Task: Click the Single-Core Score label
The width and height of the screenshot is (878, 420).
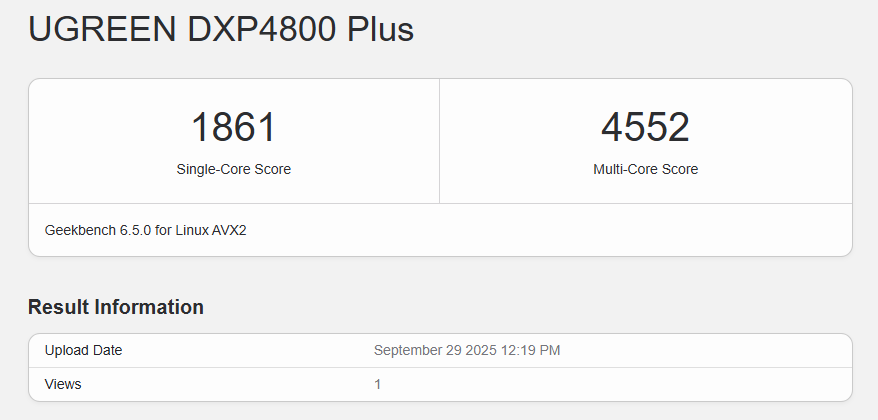Action: [233, 169]
